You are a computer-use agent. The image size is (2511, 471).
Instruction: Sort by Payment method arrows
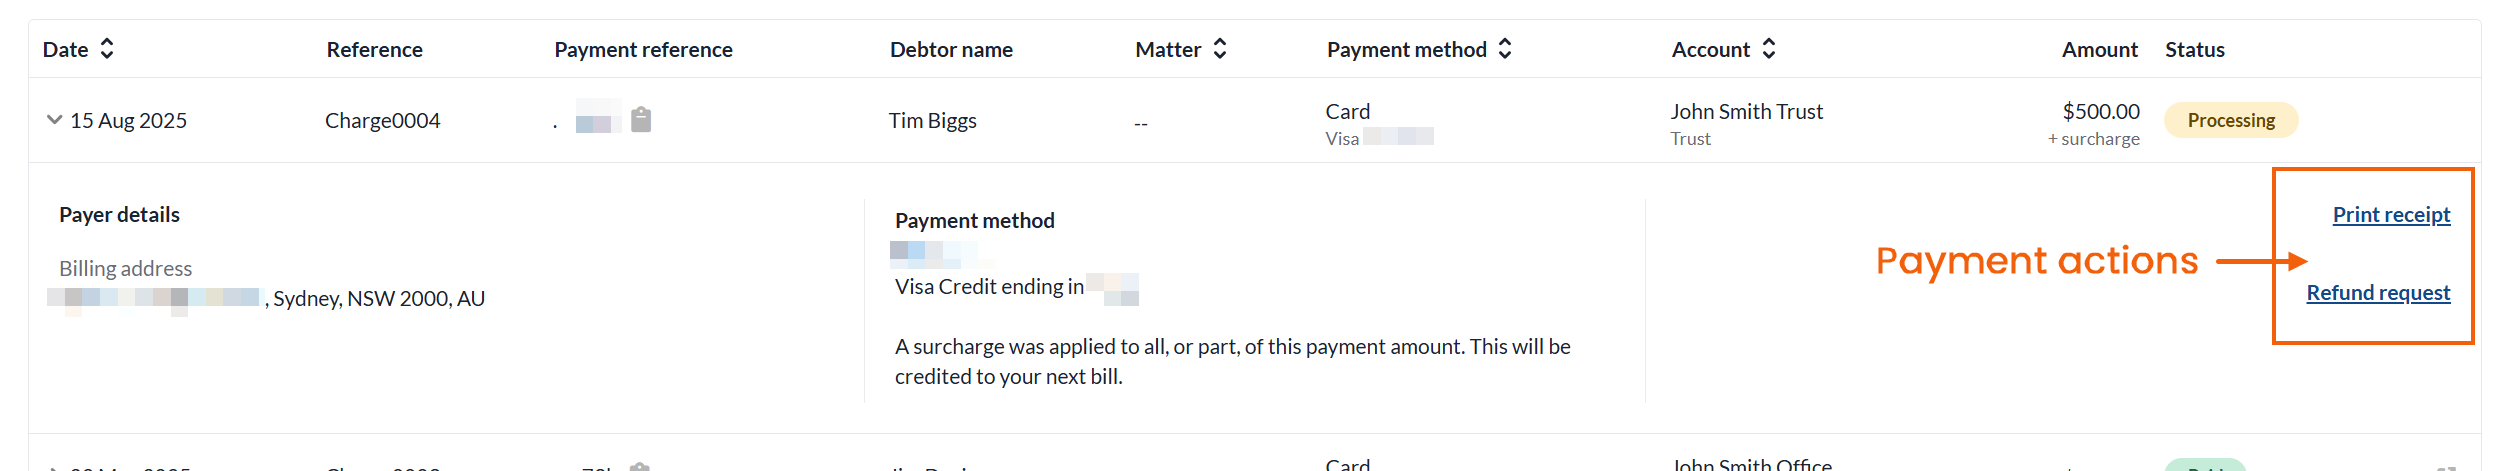tap(1504, 49)
